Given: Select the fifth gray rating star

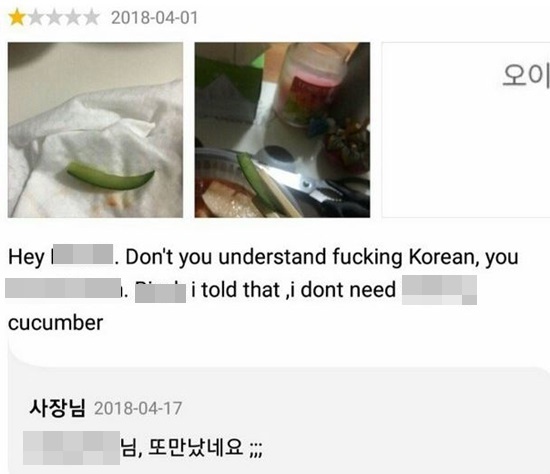Looking at the screenshot, I should pyautogui.click(x=92, y=18).
